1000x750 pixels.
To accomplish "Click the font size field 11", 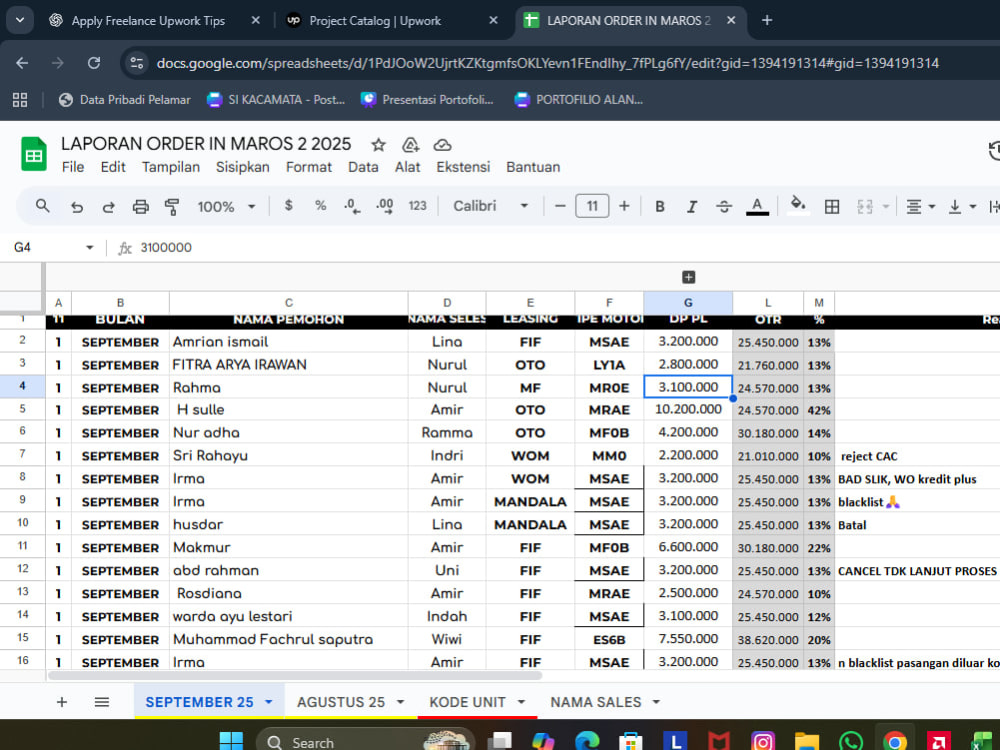I will (x=592, y=206).
